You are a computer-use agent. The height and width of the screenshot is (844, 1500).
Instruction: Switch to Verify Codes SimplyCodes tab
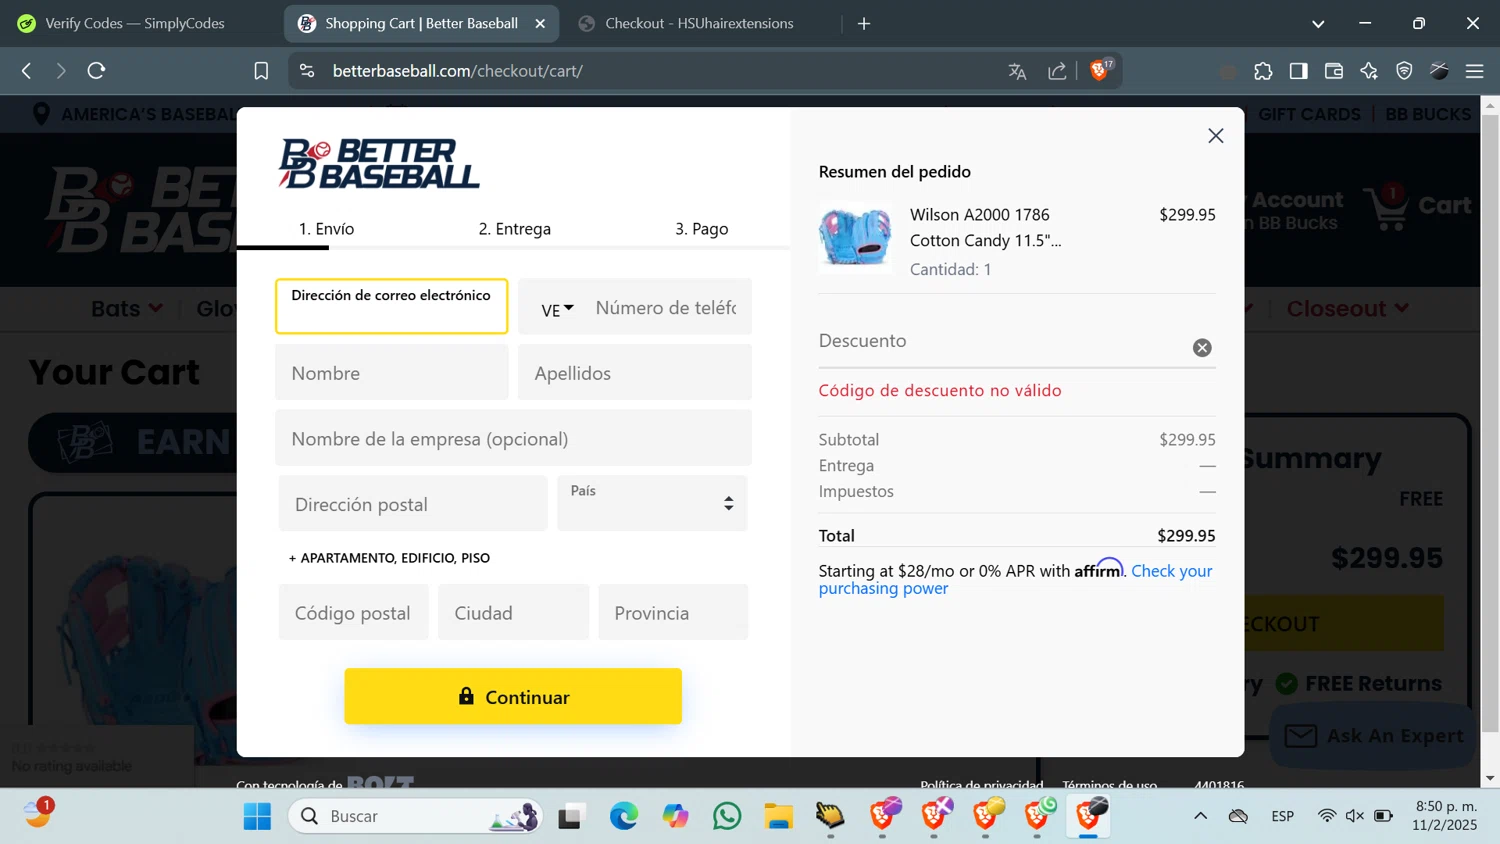coord(135,23)
